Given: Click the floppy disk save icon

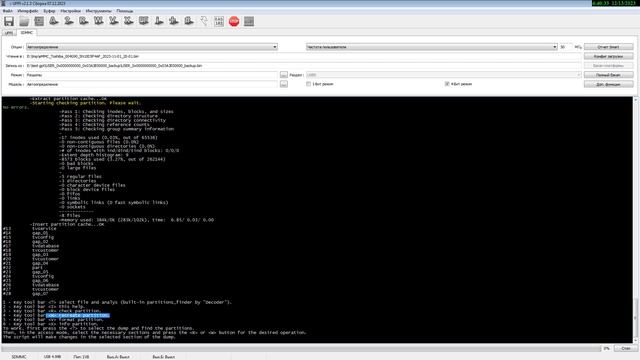Looking at the screenshot, I should click(9, 21).
